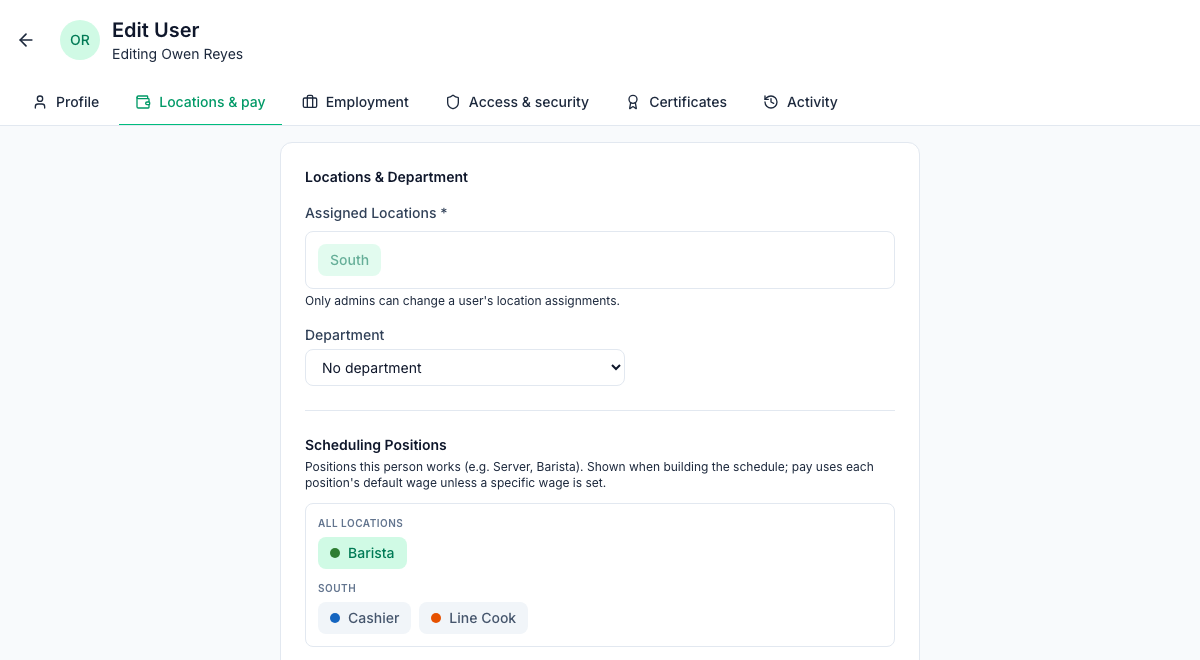Click the Activity history icon
This screenshot has height=660, width=1200.
[x=771, y=102]
